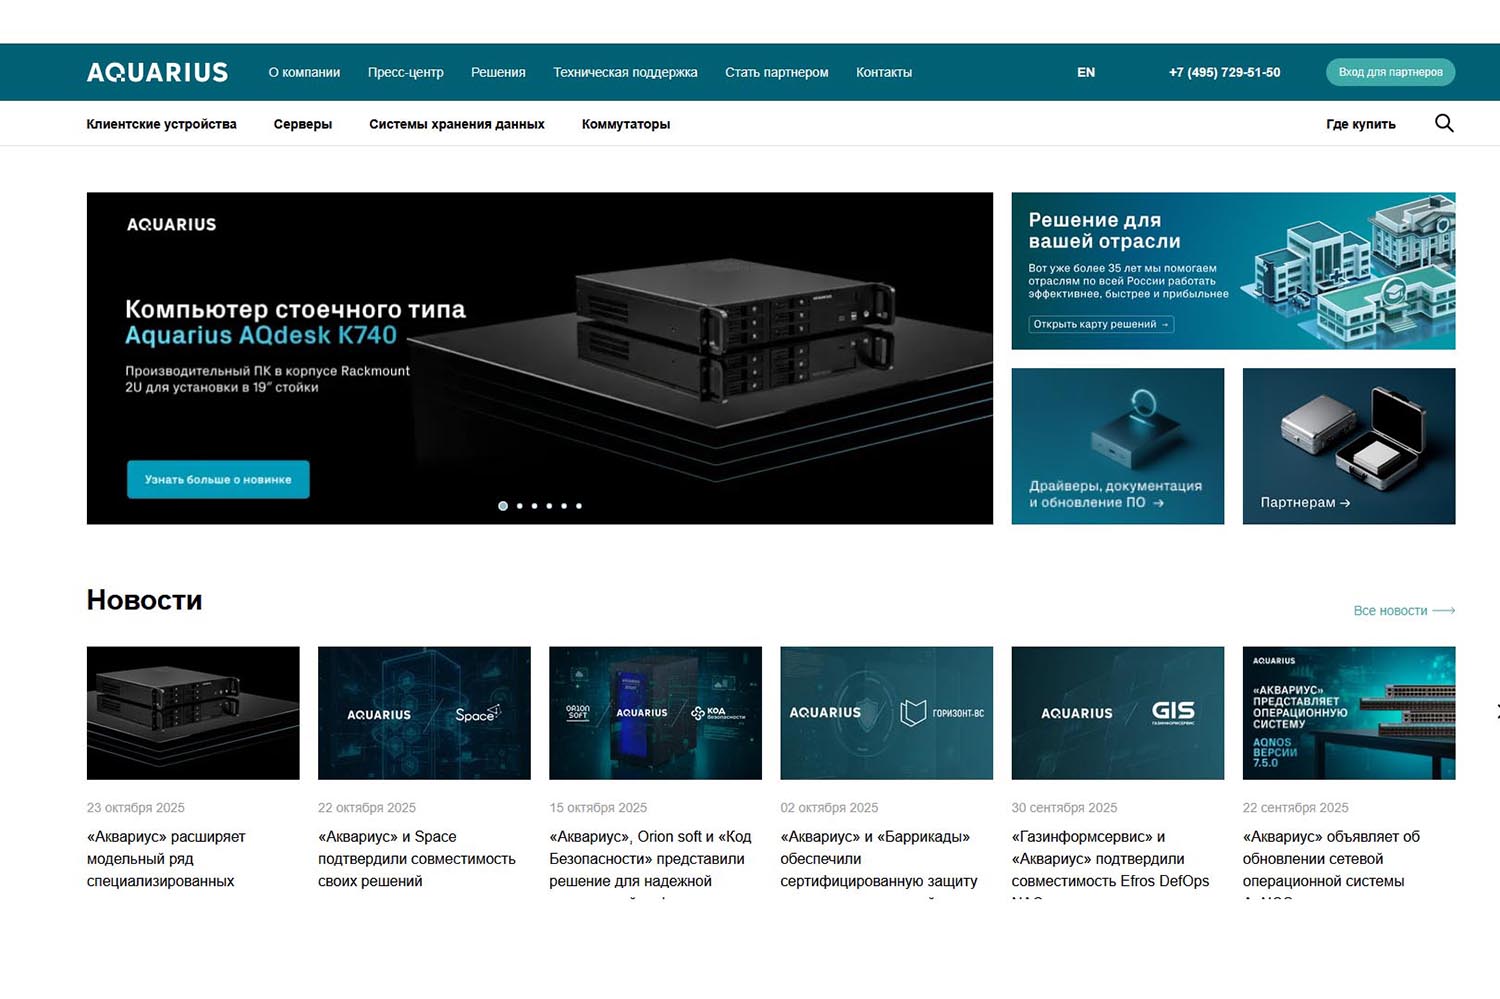1500x999 pixels.
Task: Click Открыть карту решений button
Action: 1100,324
